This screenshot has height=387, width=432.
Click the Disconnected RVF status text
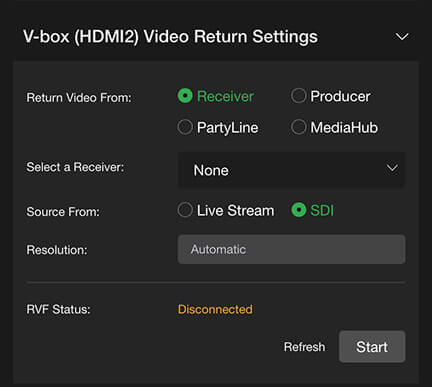coord(215,309)
